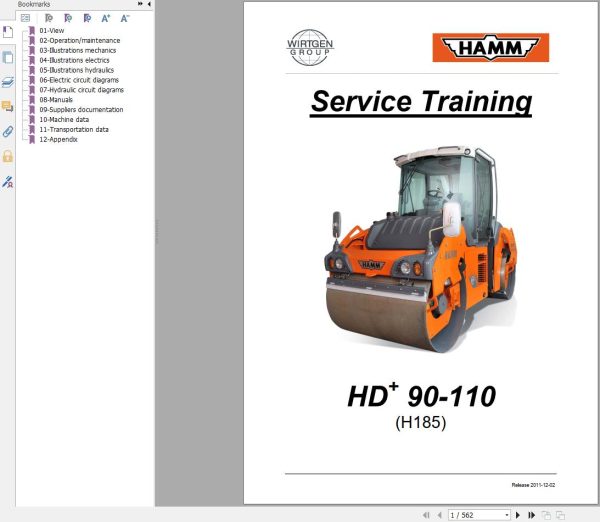Open the Security lock panel

8,156
